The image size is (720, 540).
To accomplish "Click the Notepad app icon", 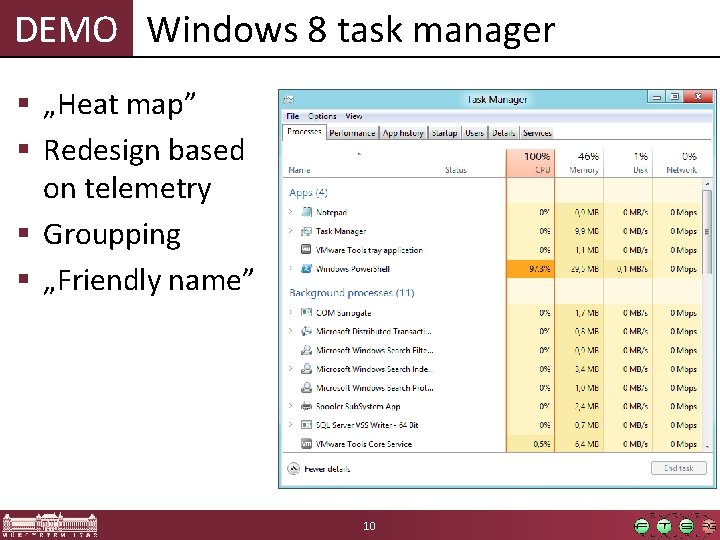I will coord(307,212).
